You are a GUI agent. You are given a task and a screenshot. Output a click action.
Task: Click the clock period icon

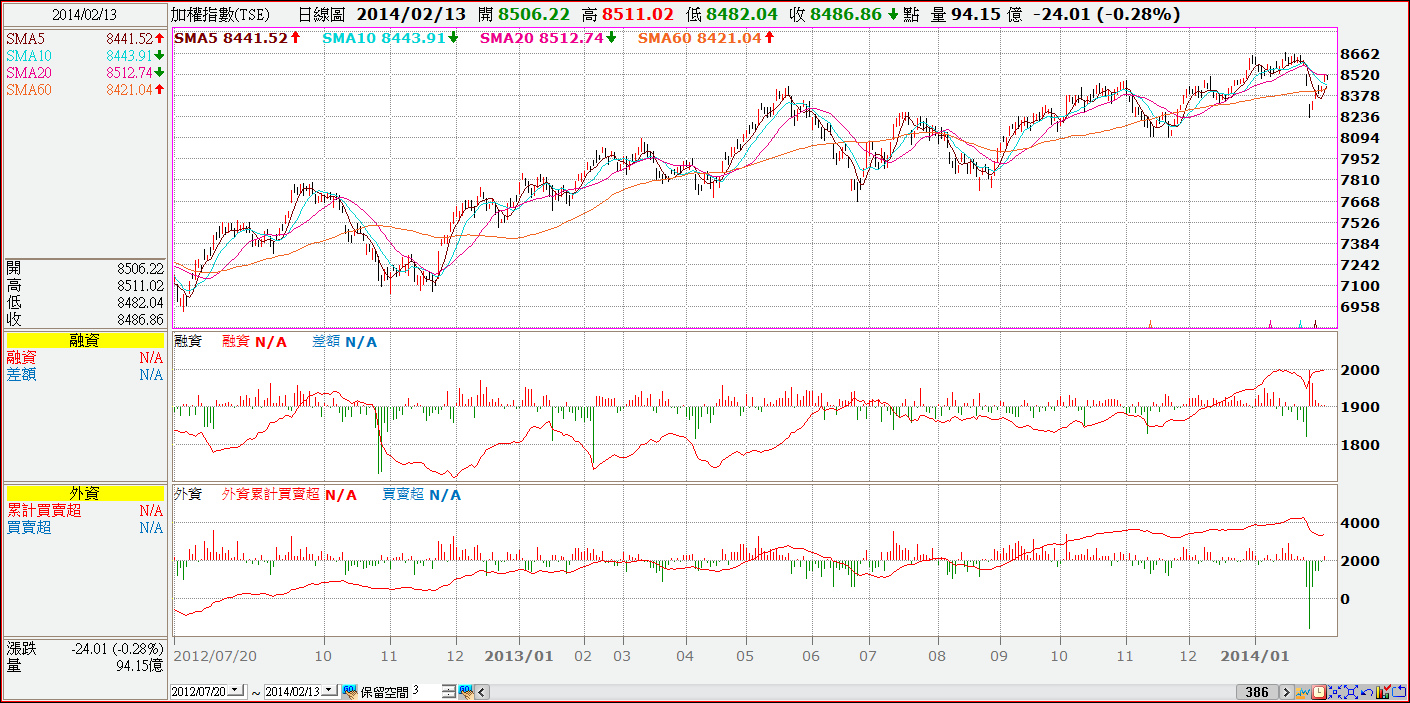pyautogui.click(x=1319, y=692)
